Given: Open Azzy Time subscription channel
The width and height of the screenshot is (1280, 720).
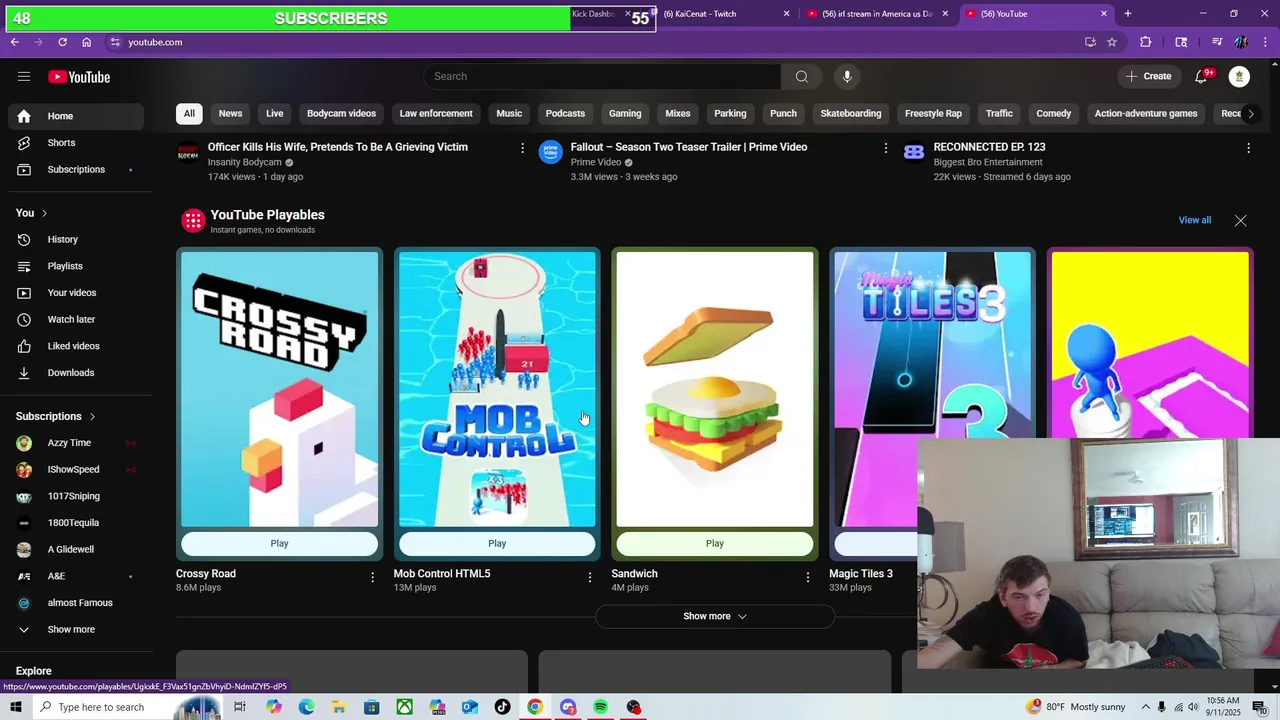Looking at the screenshot, I should (76, 443).
